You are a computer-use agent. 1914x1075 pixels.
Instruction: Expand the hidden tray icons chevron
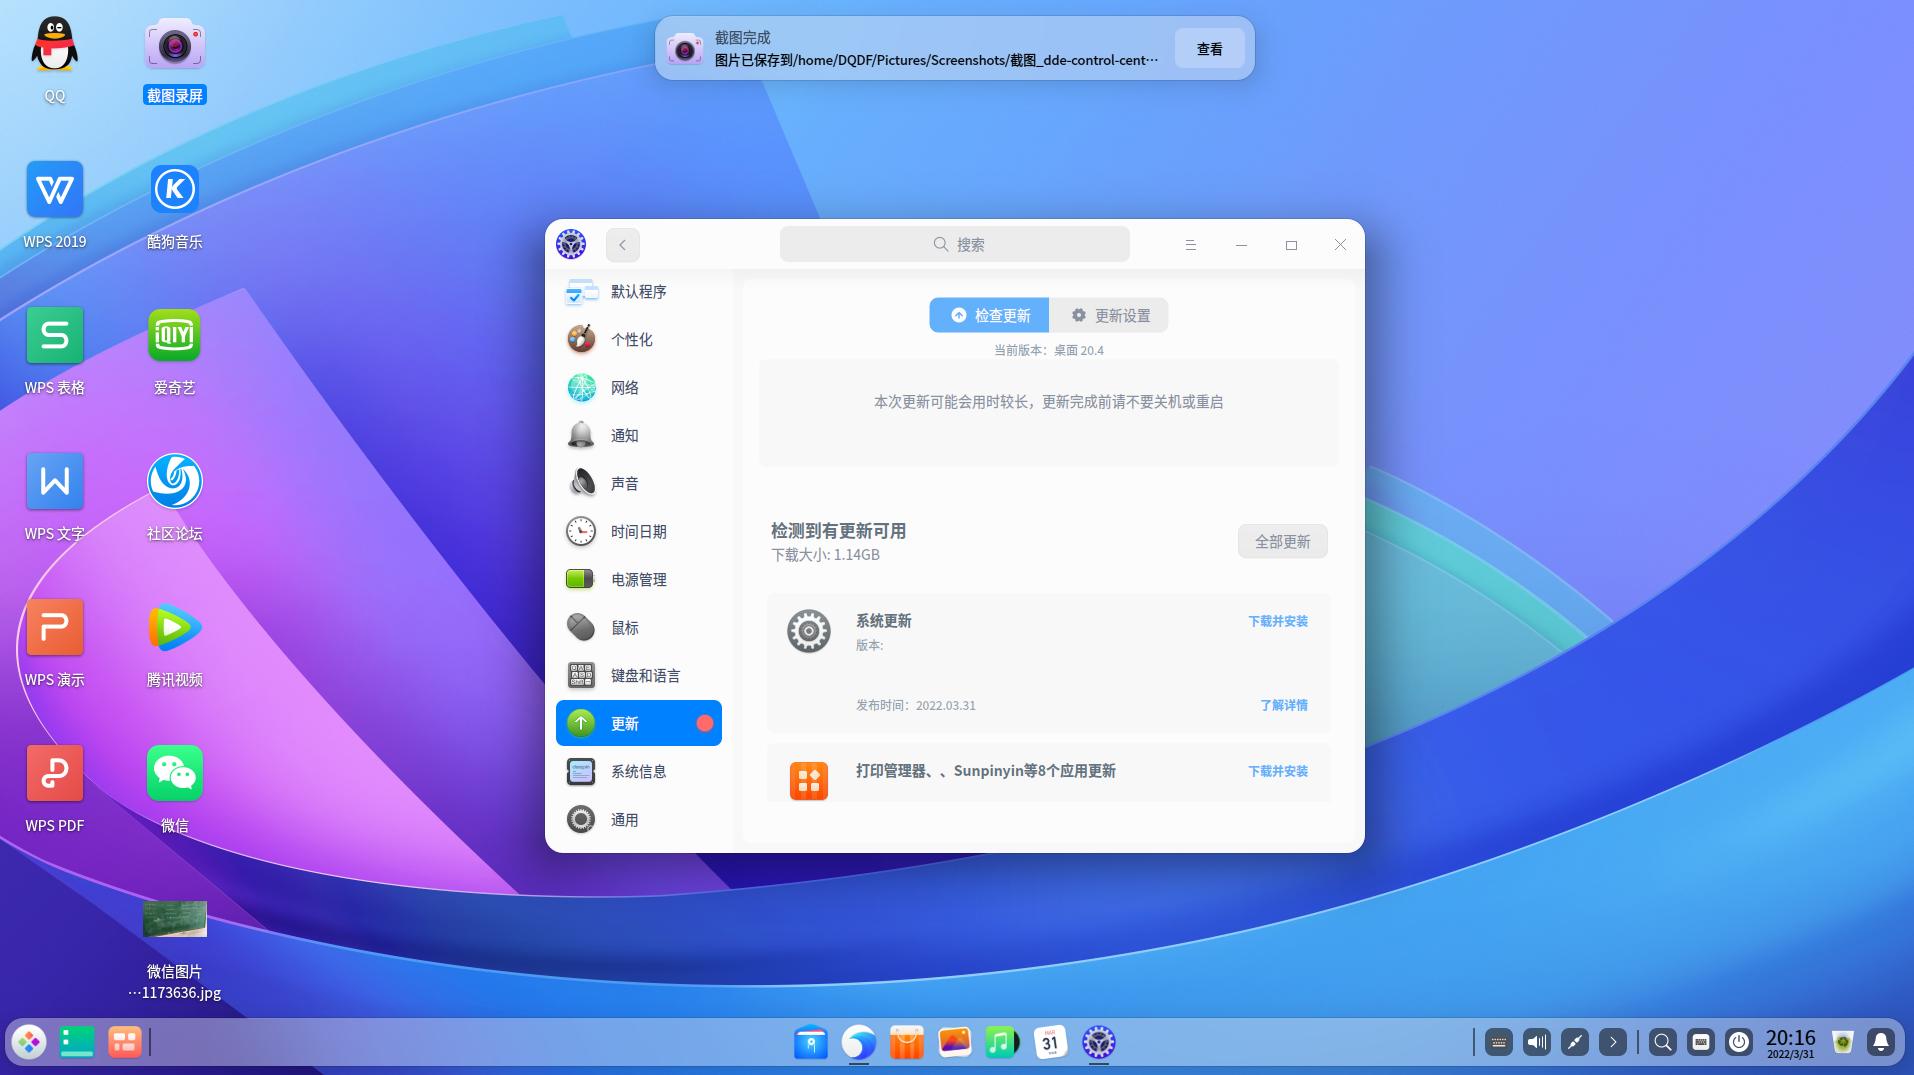click(x=1612, y=1042)
